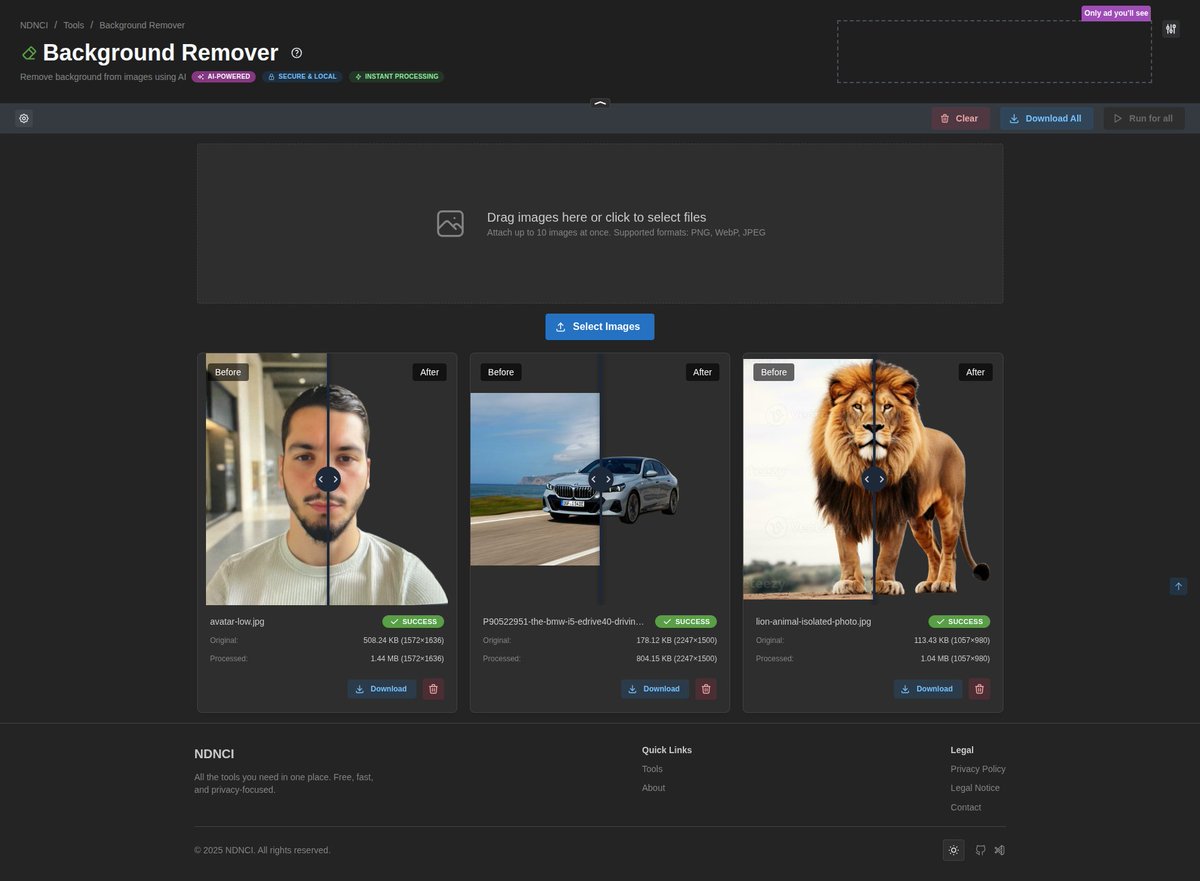Click lion-animal-isolated-photo.jpg file name
This screenshot has width=1200, height=881.
tap(813, 621)
